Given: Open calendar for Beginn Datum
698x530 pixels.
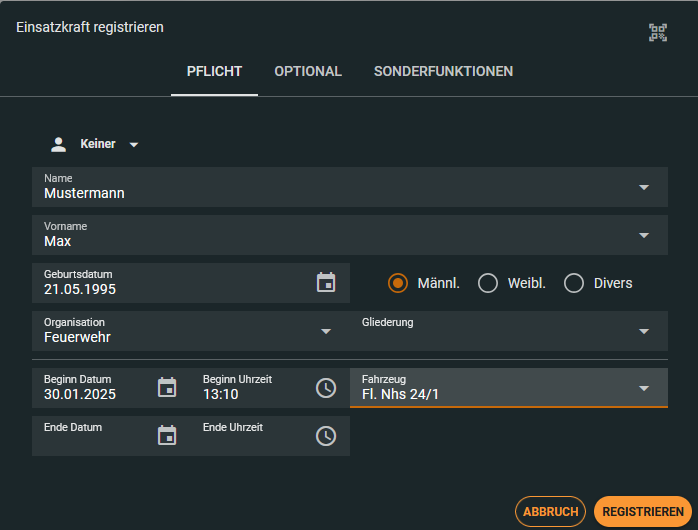Looking at the screenshot, I should pyautogui.click(x=167, y=388).
